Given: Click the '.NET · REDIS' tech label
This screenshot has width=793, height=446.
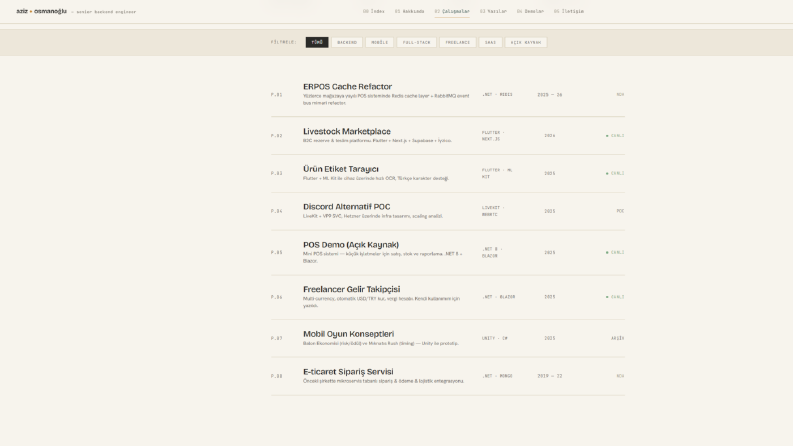Looking at the screenshot, I should tap(497, 95).
